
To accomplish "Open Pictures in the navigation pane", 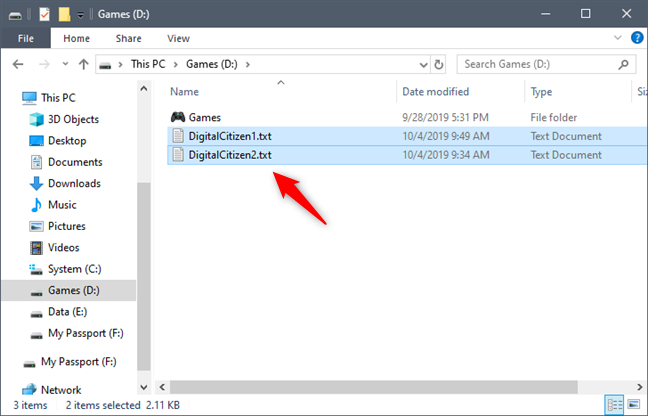I will point(67,226).
